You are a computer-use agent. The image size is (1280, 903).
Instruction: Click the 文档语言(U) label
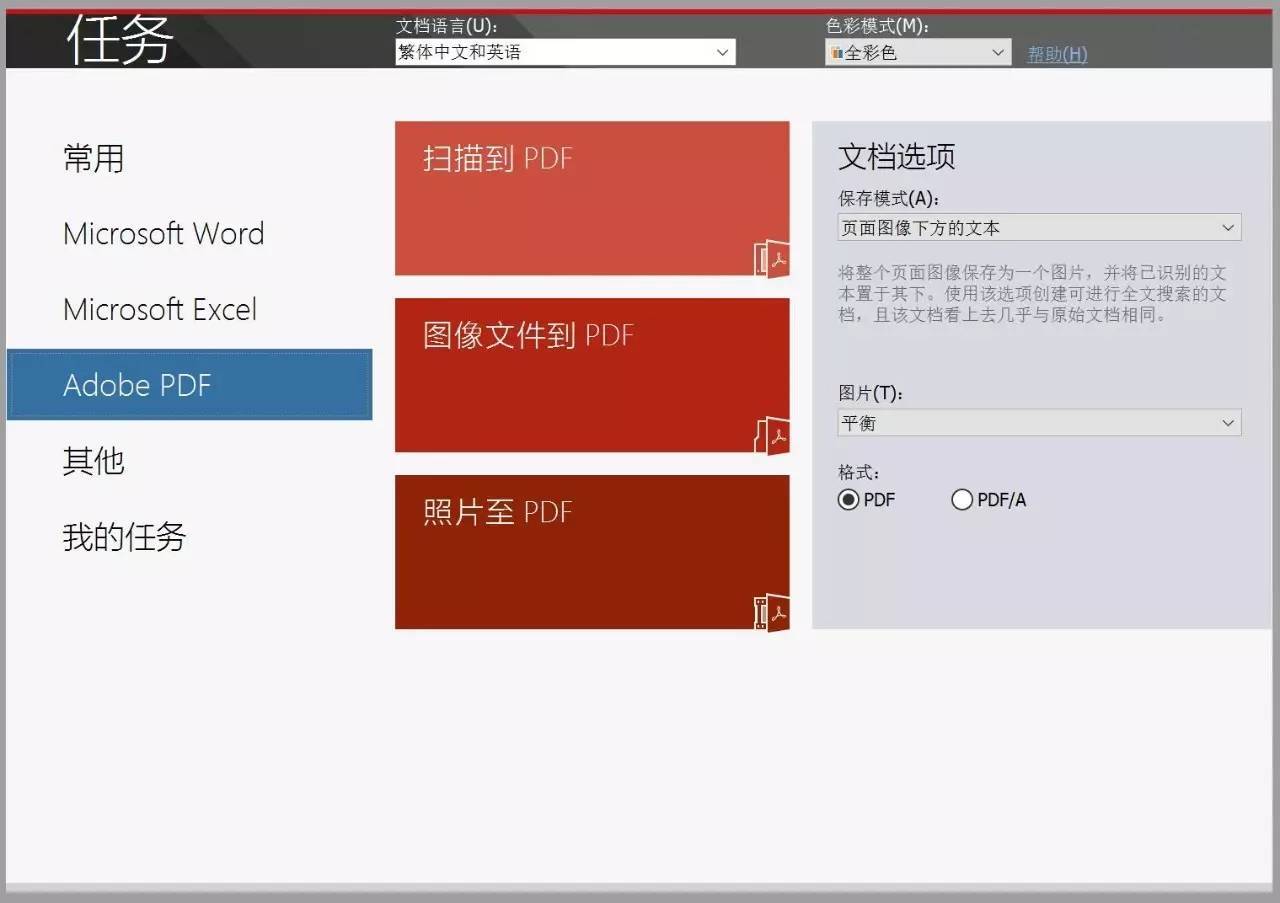pos(447,26)
